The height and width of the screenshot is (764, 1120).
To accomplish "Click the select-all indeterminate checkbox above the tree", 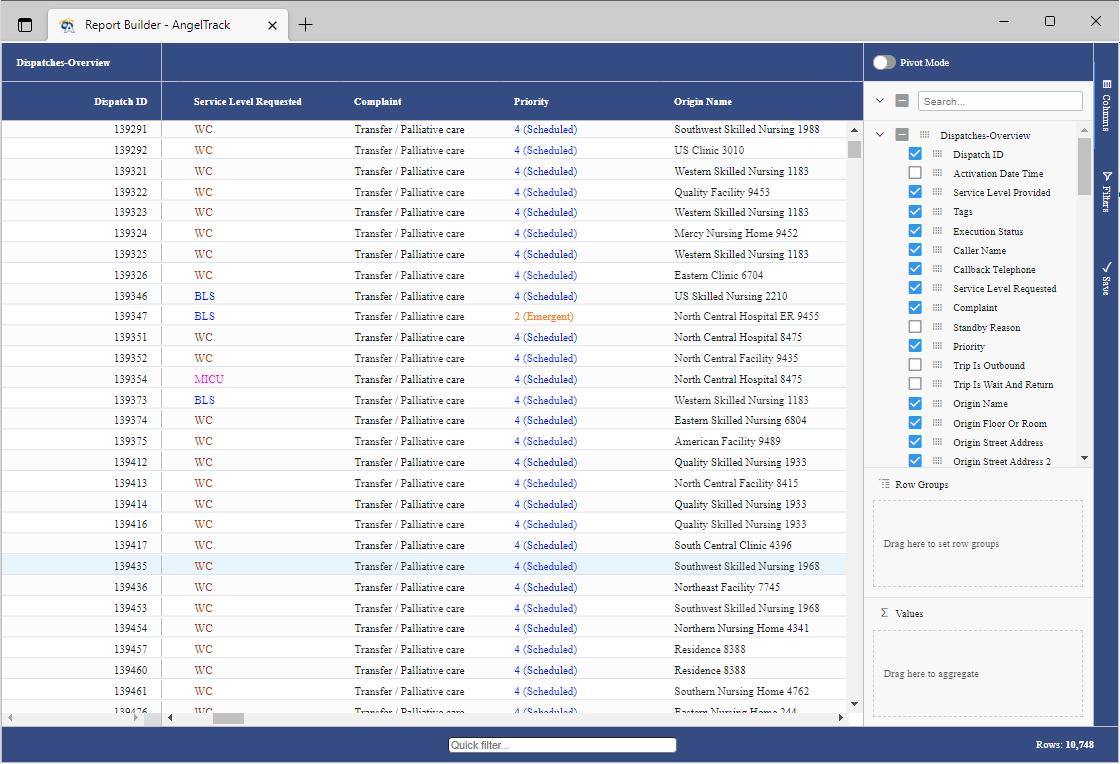I will tap(902, 101).
